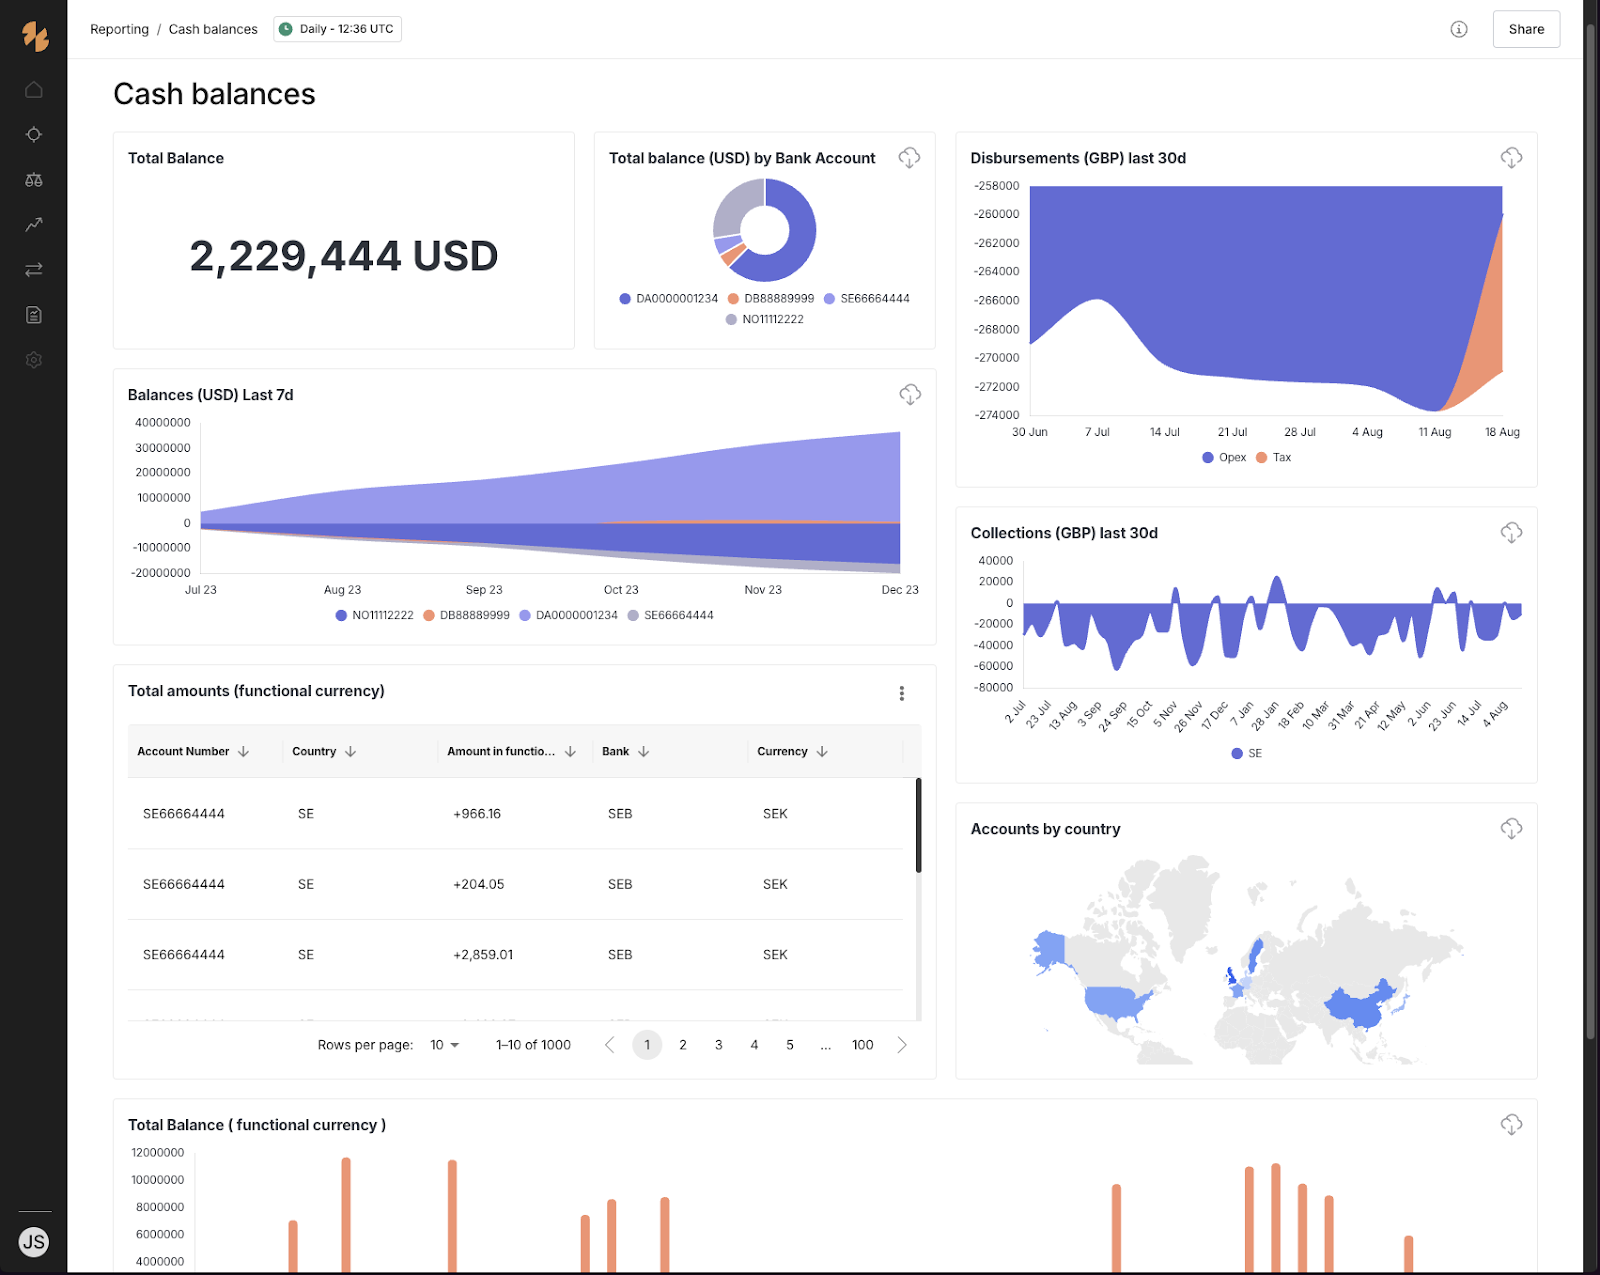Image resolution: width=1600 pixels, height=1275 pixels.
Task: Toggle DB88889999 in Balances Last 7d legend
Action: click(466, 616)
